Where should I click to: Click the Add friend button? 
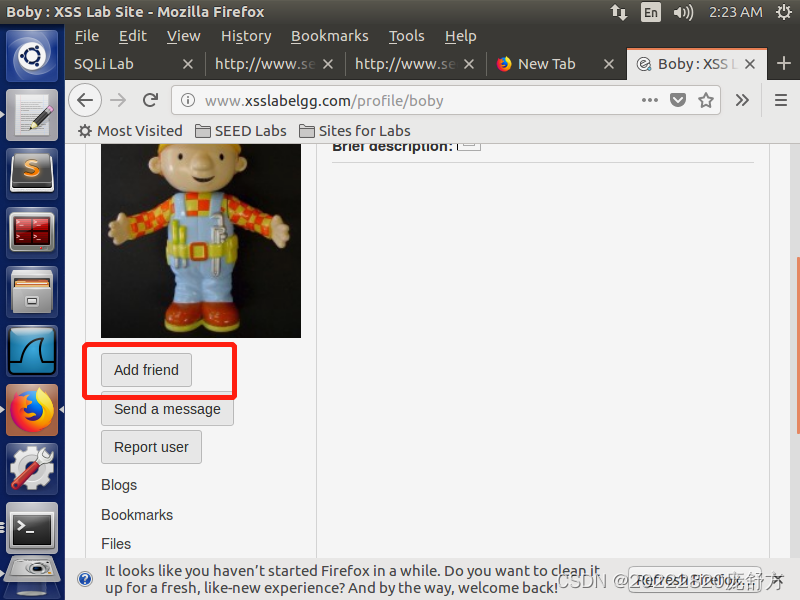click(146, 370)
